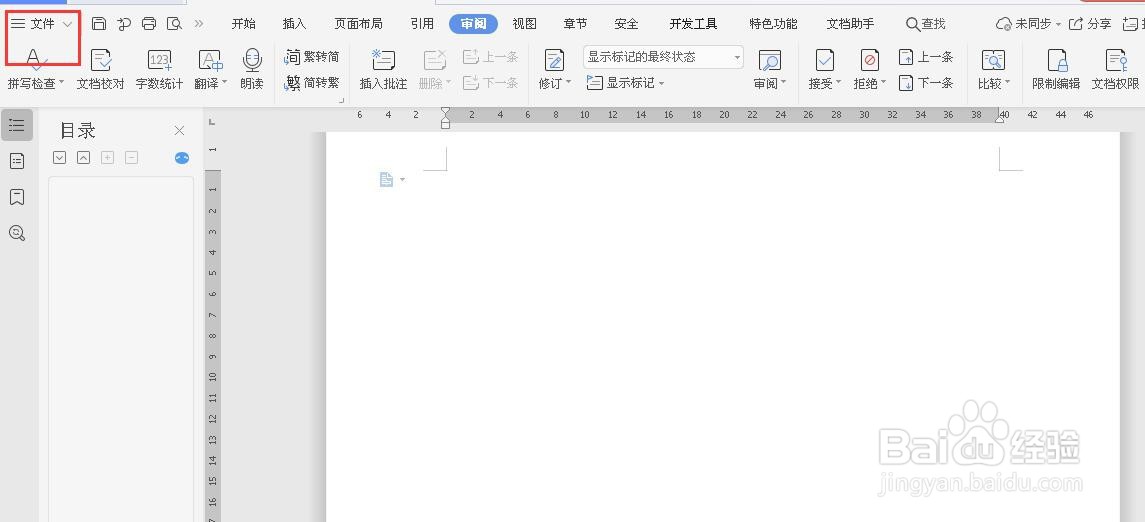Close the 目录 panel

pos(180,131)
